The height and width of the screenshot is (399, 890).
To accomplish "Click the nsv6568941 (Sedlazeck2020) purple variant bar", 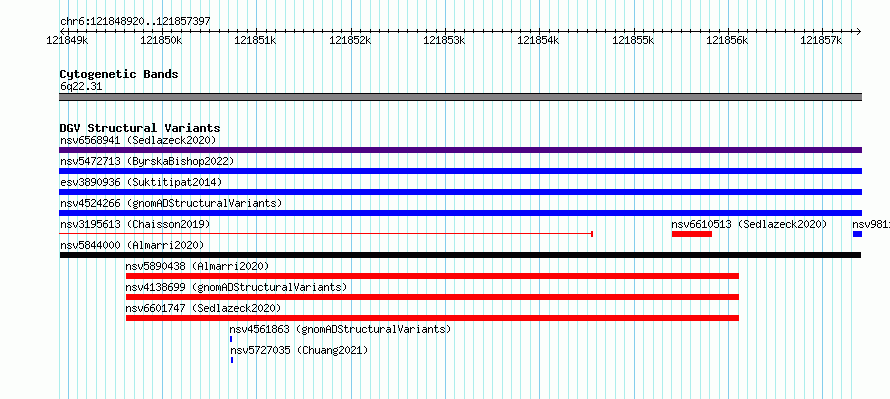I will point(460,150).
